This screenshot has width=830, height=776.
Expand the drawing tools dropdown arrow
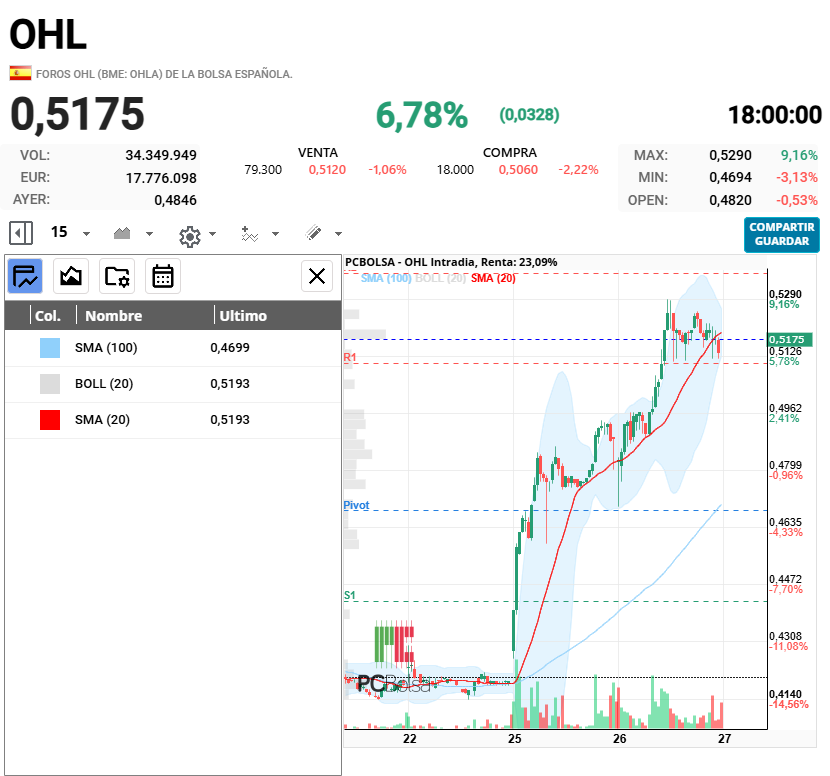pyautogui.click(x=338, y=233)
